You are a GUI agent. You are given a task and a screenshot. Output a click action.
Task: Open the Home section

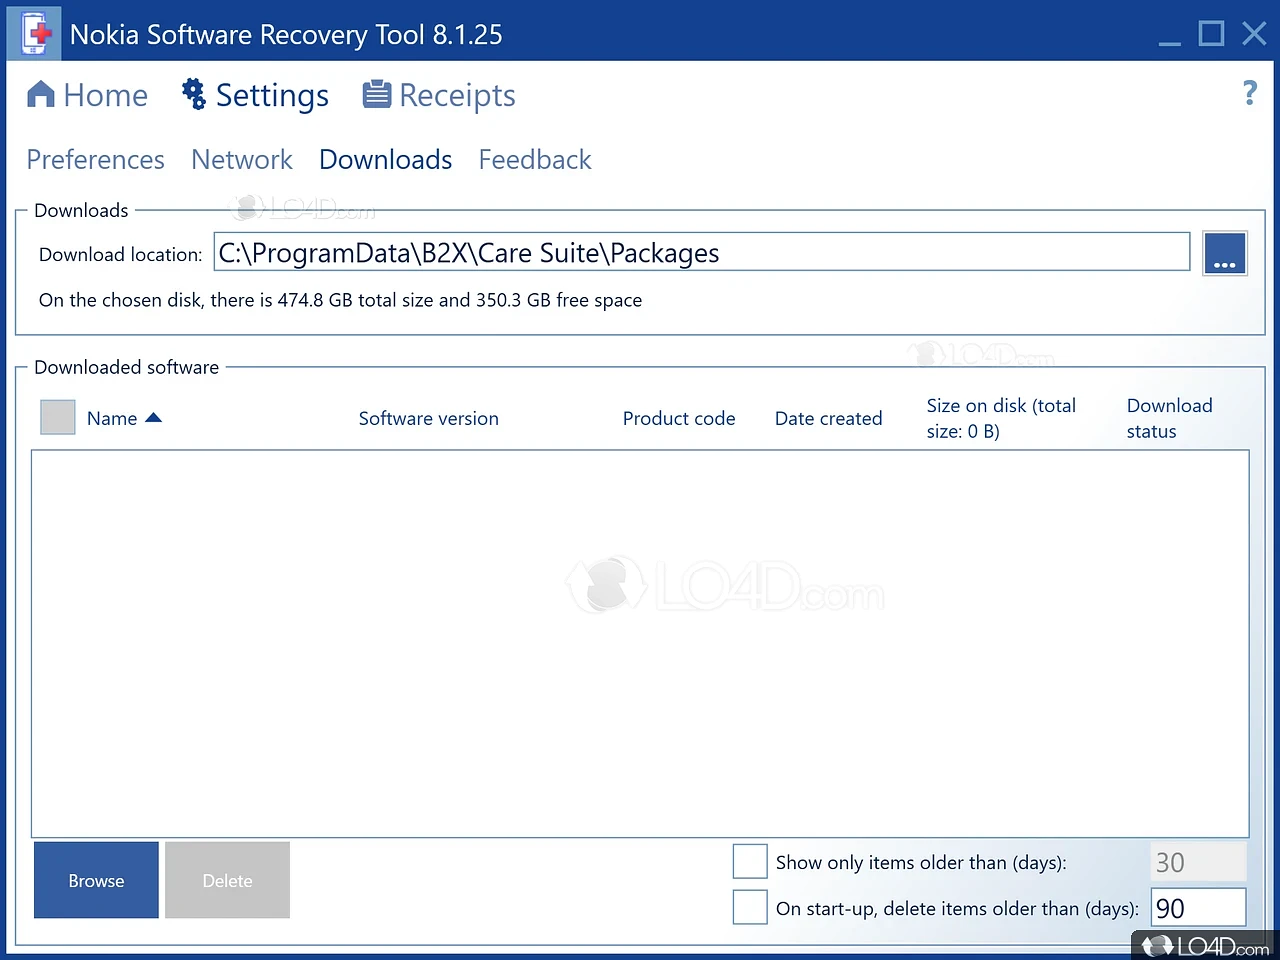click(87, 95)
